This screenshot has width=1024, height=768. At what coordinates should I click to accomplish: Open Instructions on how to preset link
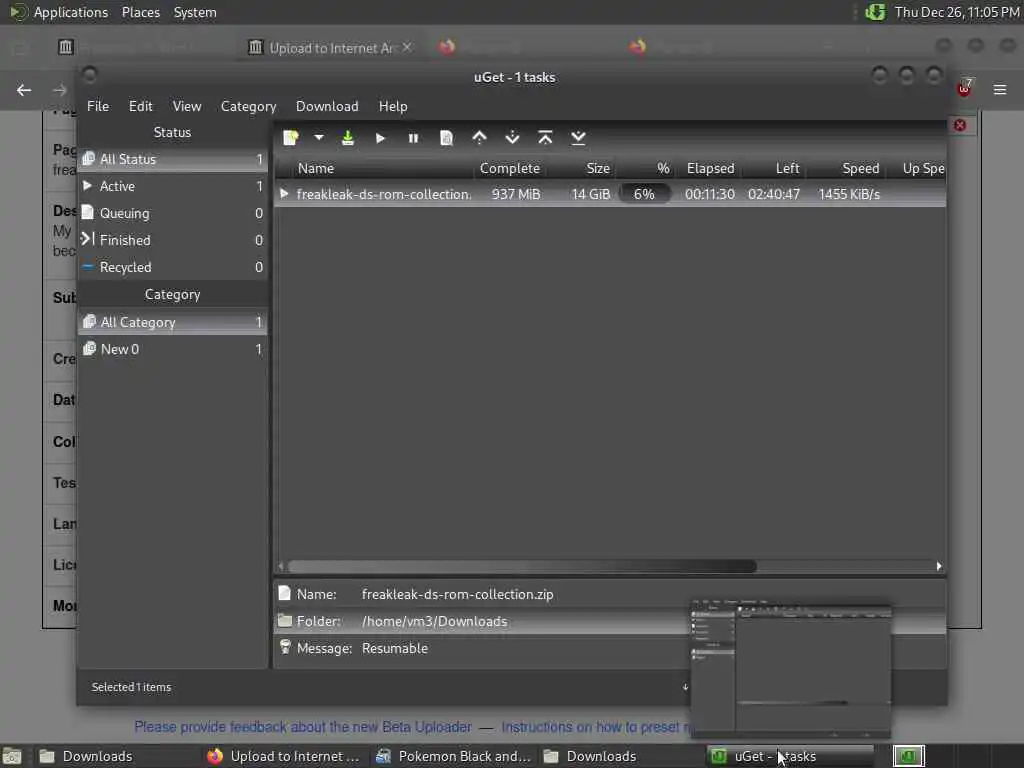(594, 727)
